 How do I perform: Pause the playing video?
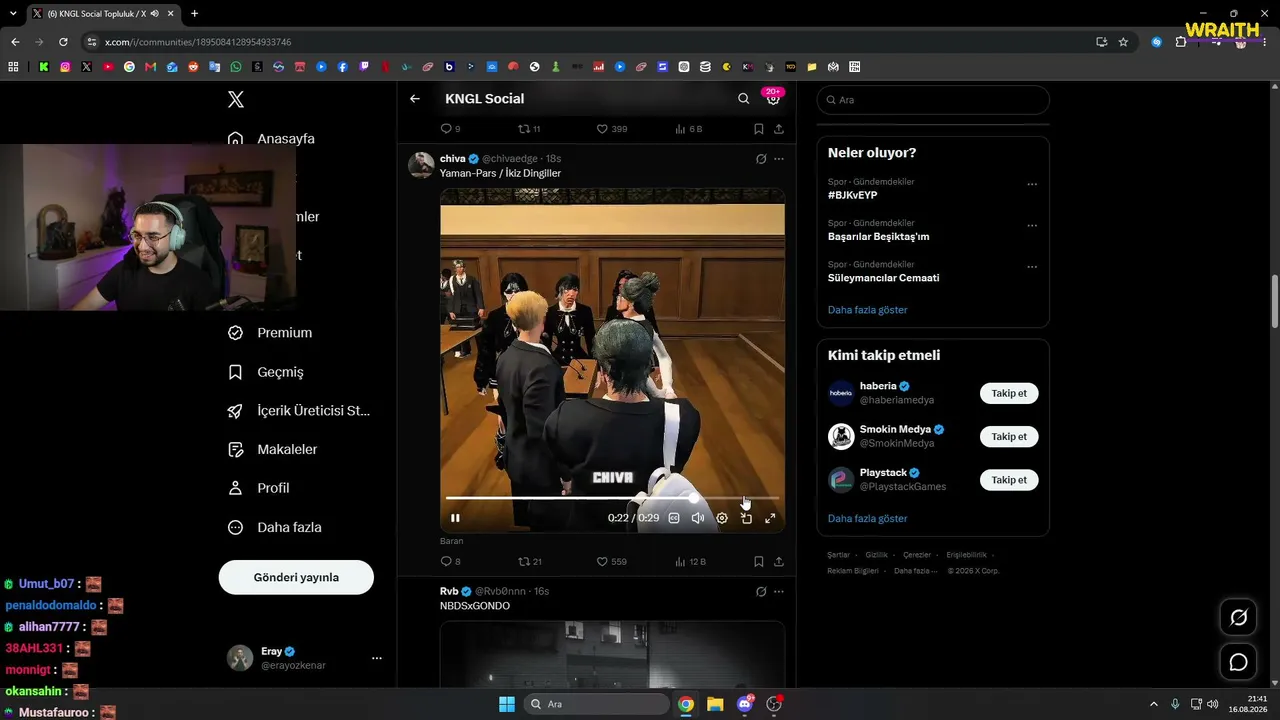click(x=455, y=518)
